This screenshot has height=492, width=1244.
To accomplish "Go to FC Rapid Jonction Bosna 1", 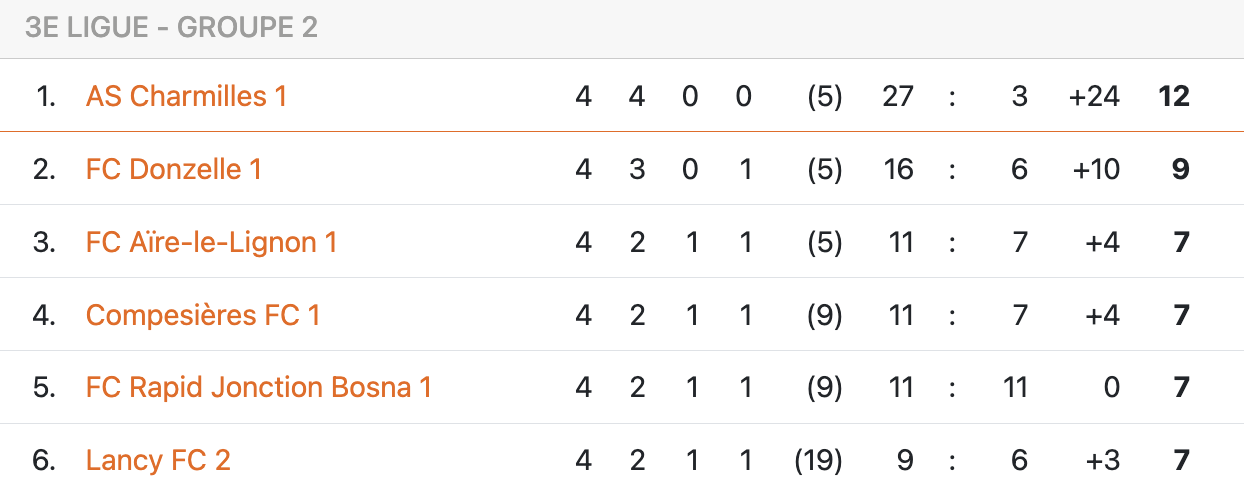I will tap(258, 387).
